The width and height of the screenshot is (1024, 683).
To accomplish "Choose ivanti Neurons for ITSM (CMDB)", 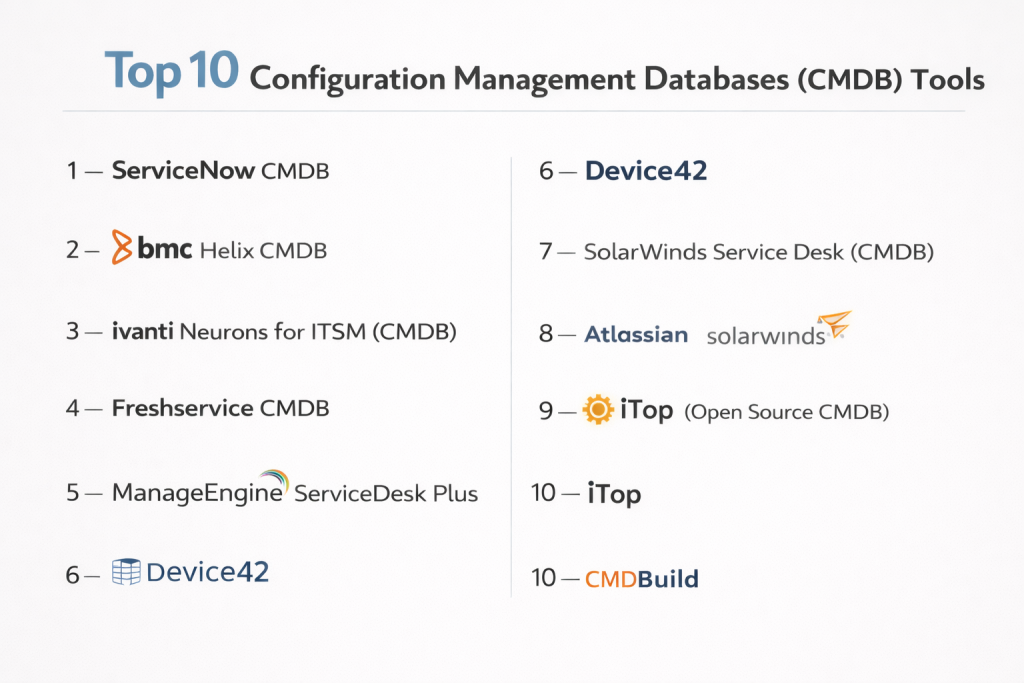I will click(x=284, y=331).
